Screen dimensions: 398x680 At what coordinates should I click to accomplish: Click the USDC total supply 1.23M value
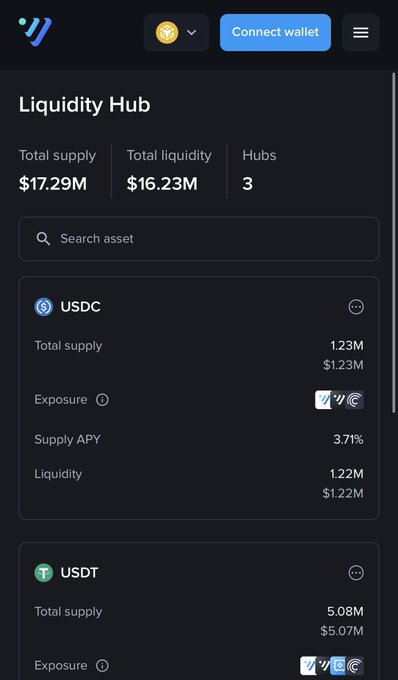346,346
